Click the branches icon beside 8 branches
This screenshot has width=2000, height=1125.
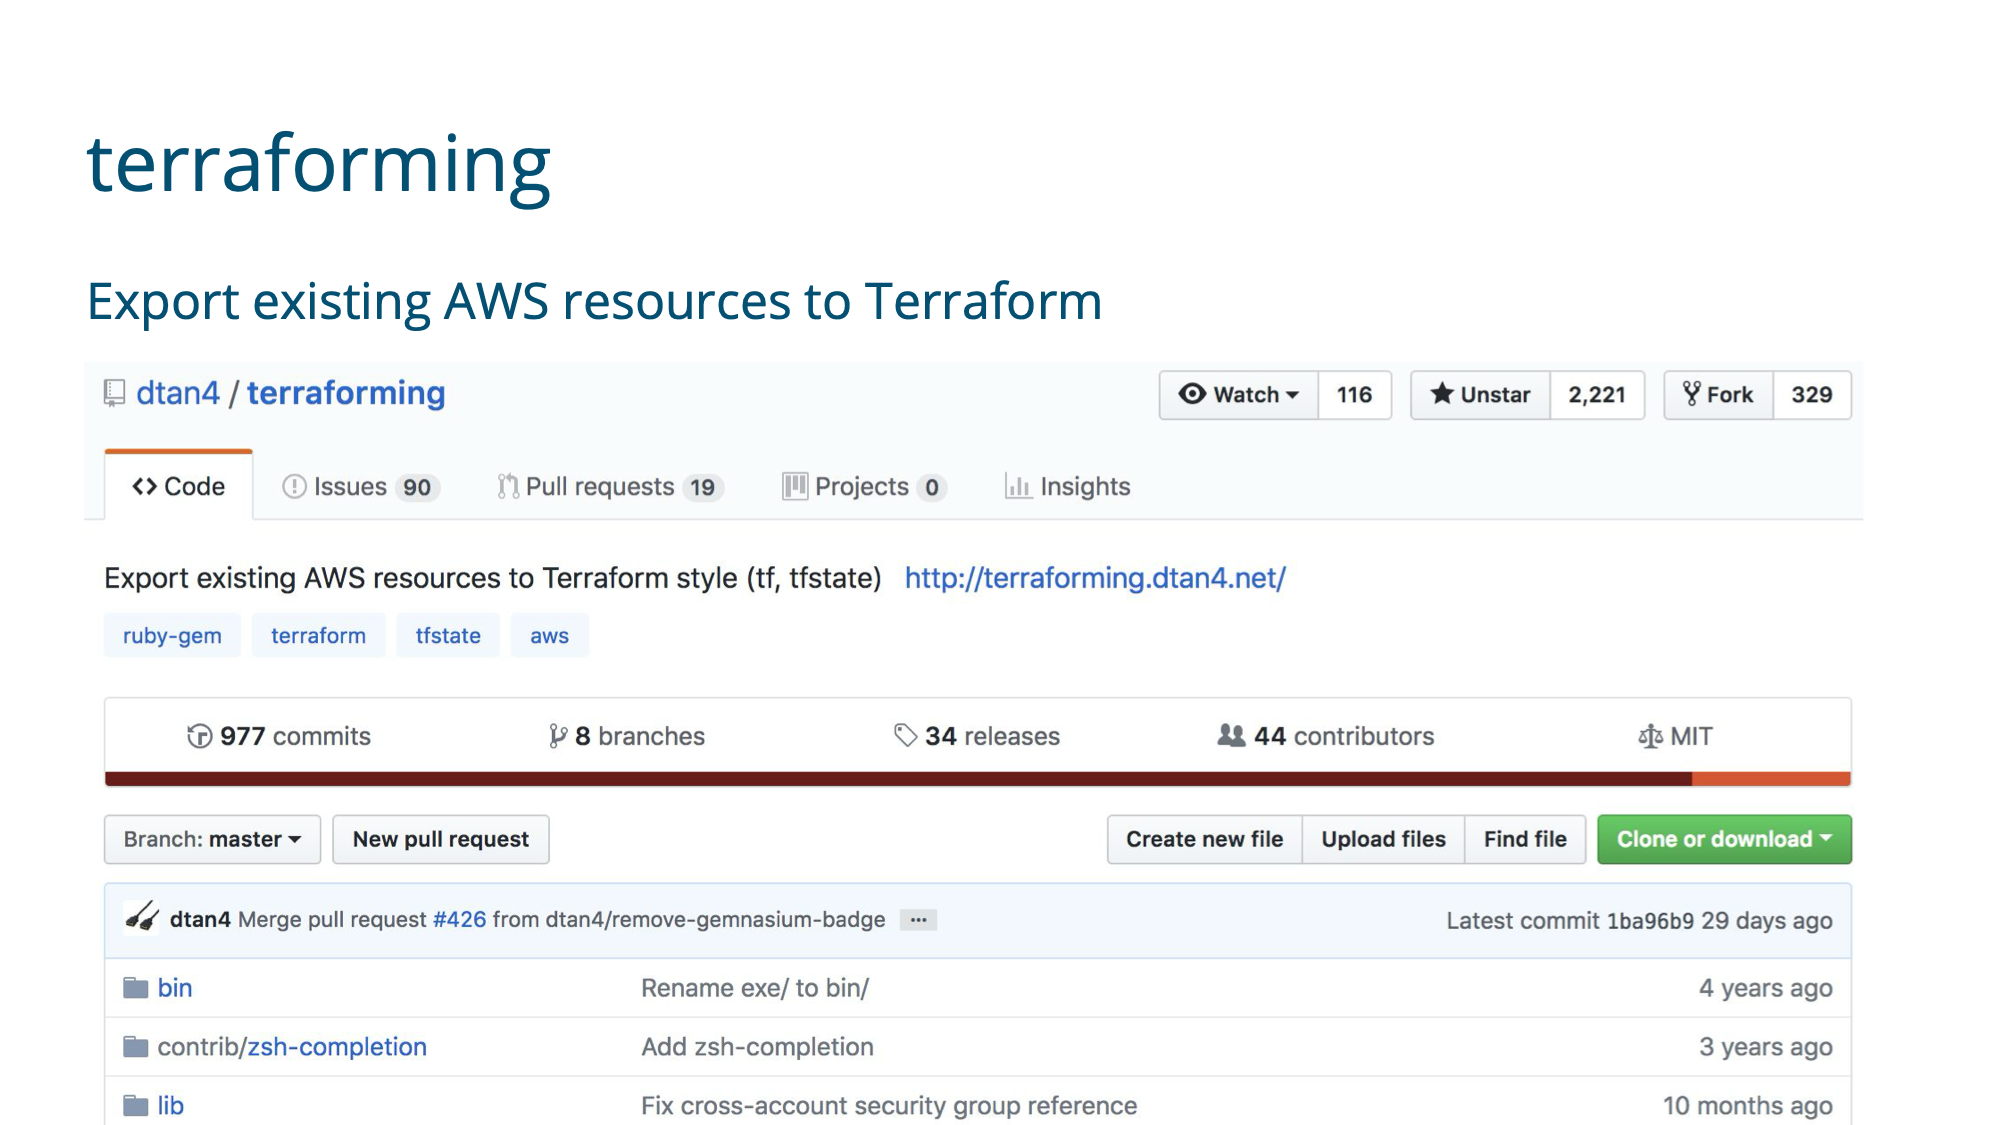click(558, 737)
